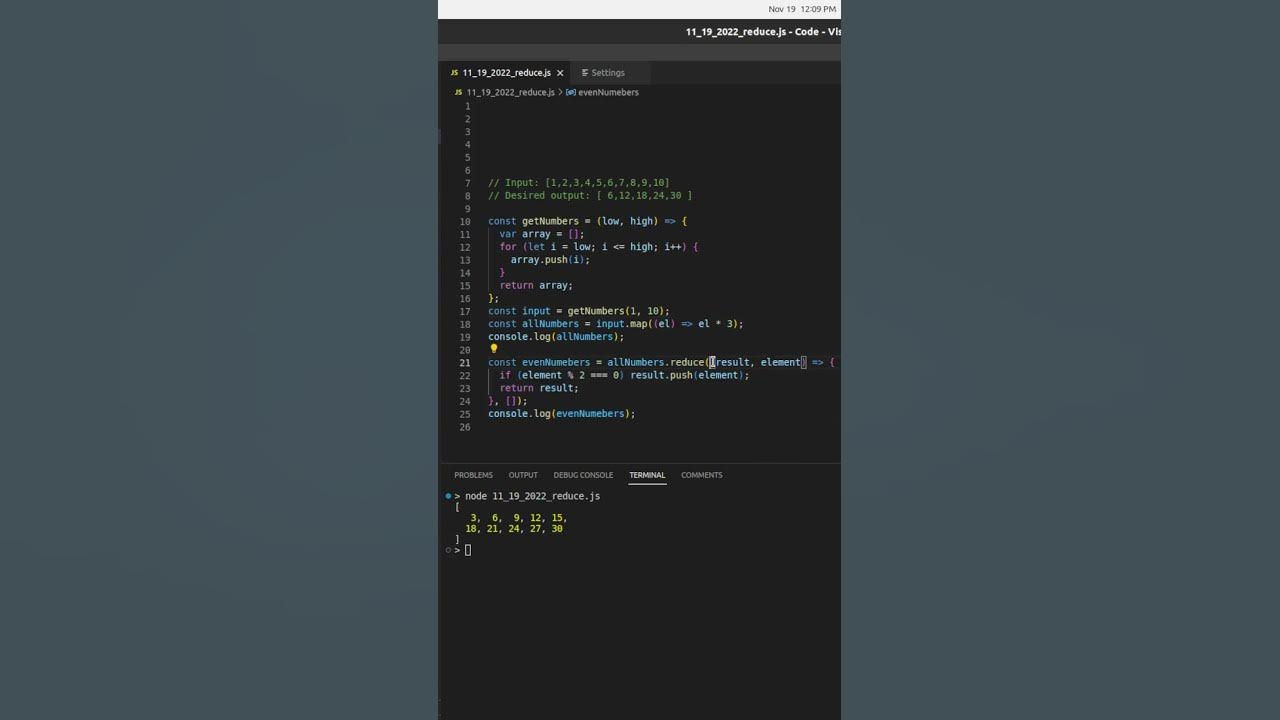Click the JS file icon in the editor tab
1280x720 pixels.
[454, 73]
